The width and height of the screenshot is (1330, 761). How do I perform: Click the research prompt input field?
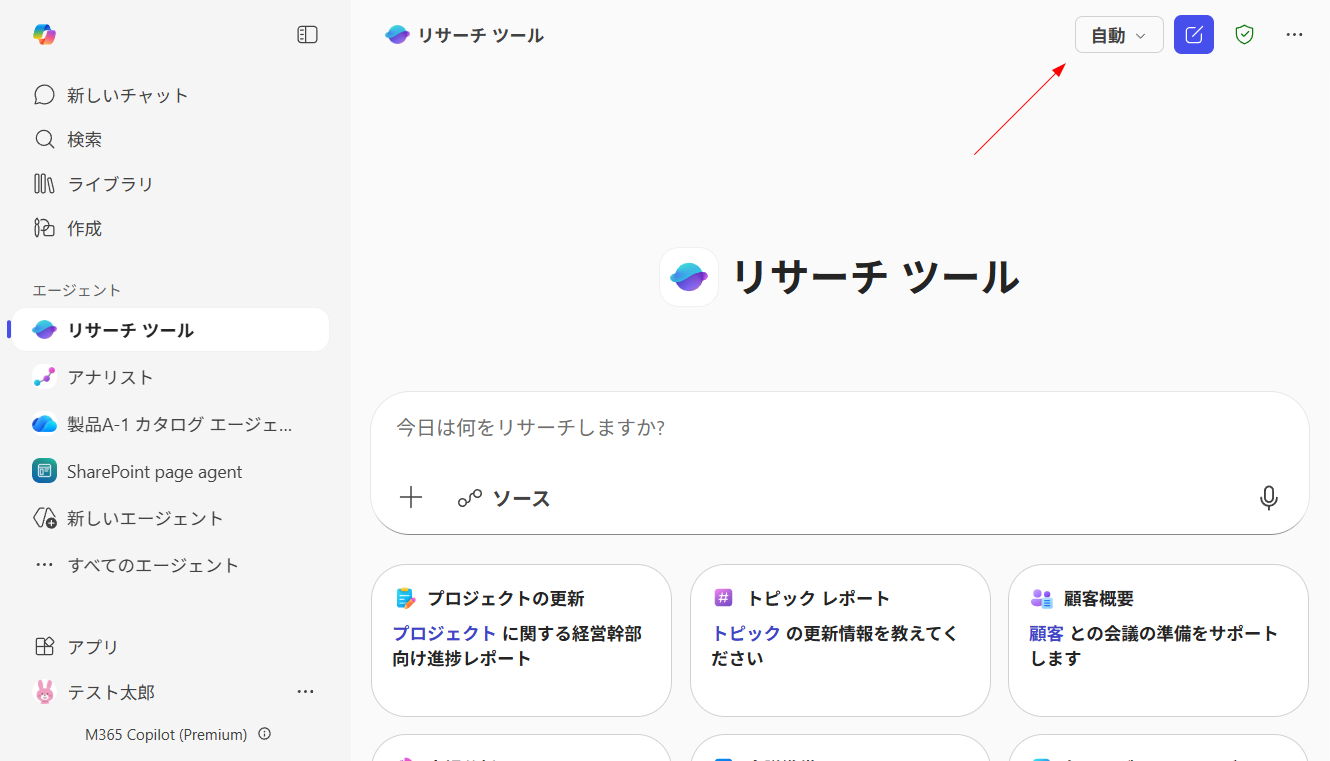(838, 428)
